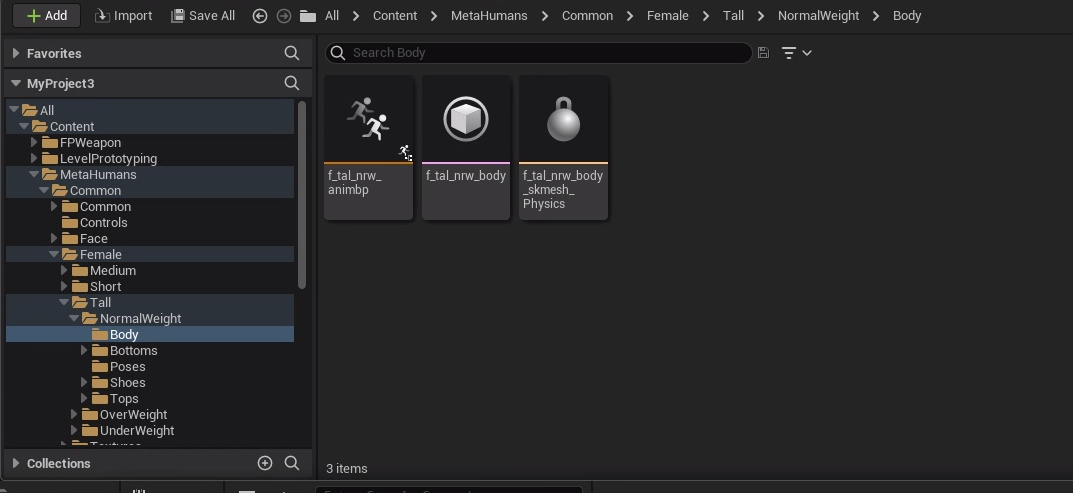Click the save search icon beside search bar

[764, 53]
